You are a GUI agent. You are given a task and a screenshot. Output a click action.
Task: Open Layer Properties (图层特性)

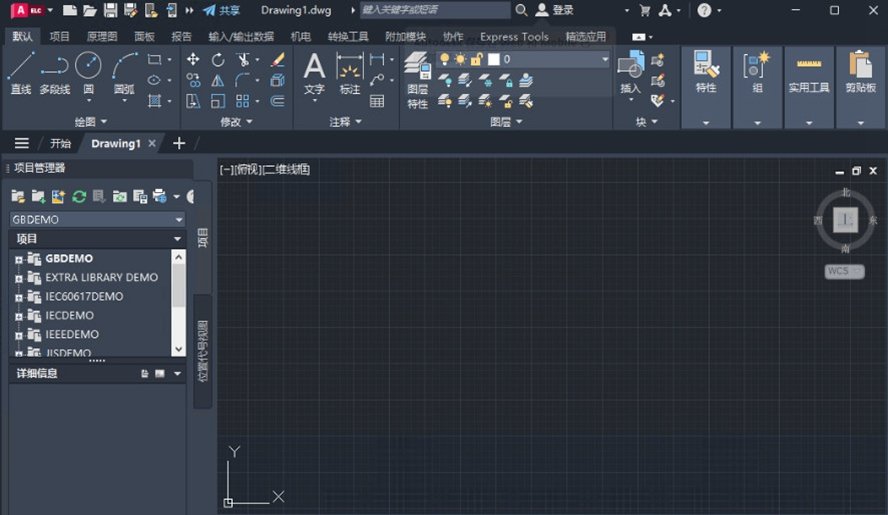pos(417,79)
